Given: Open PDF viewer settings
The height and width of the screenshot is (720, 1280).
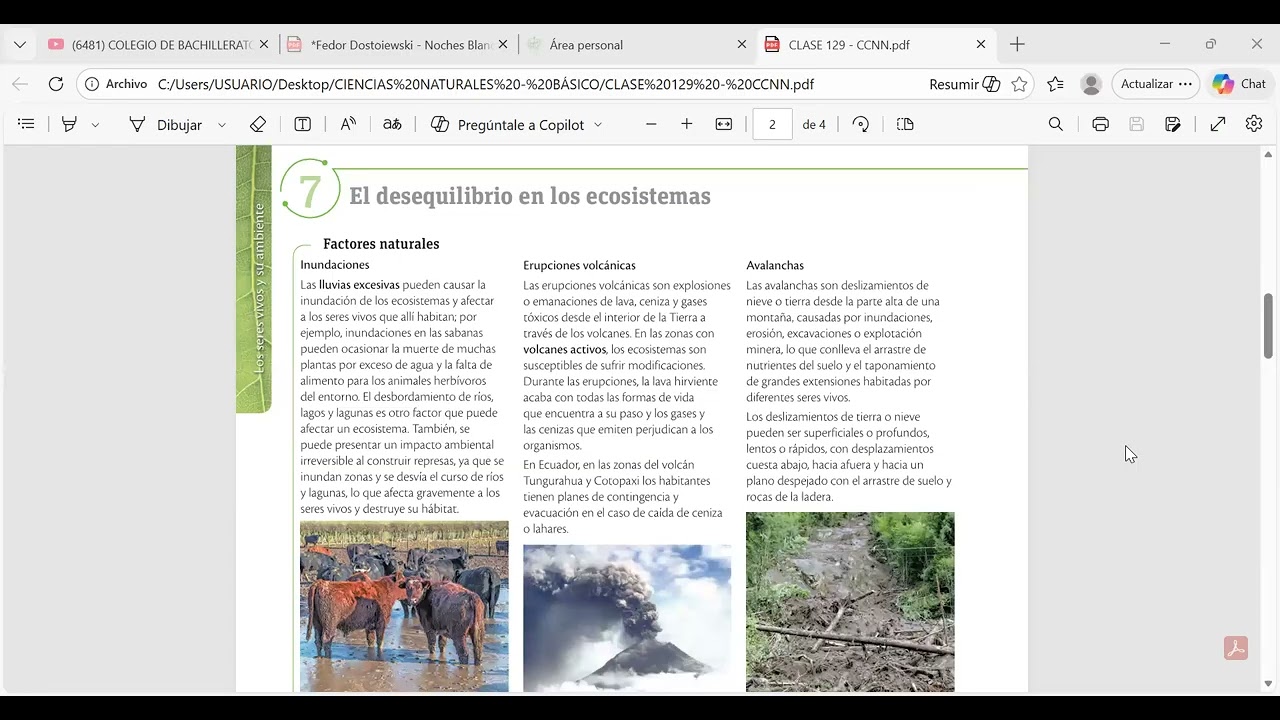Looking at the screenshot, I should click(1254, 124).
